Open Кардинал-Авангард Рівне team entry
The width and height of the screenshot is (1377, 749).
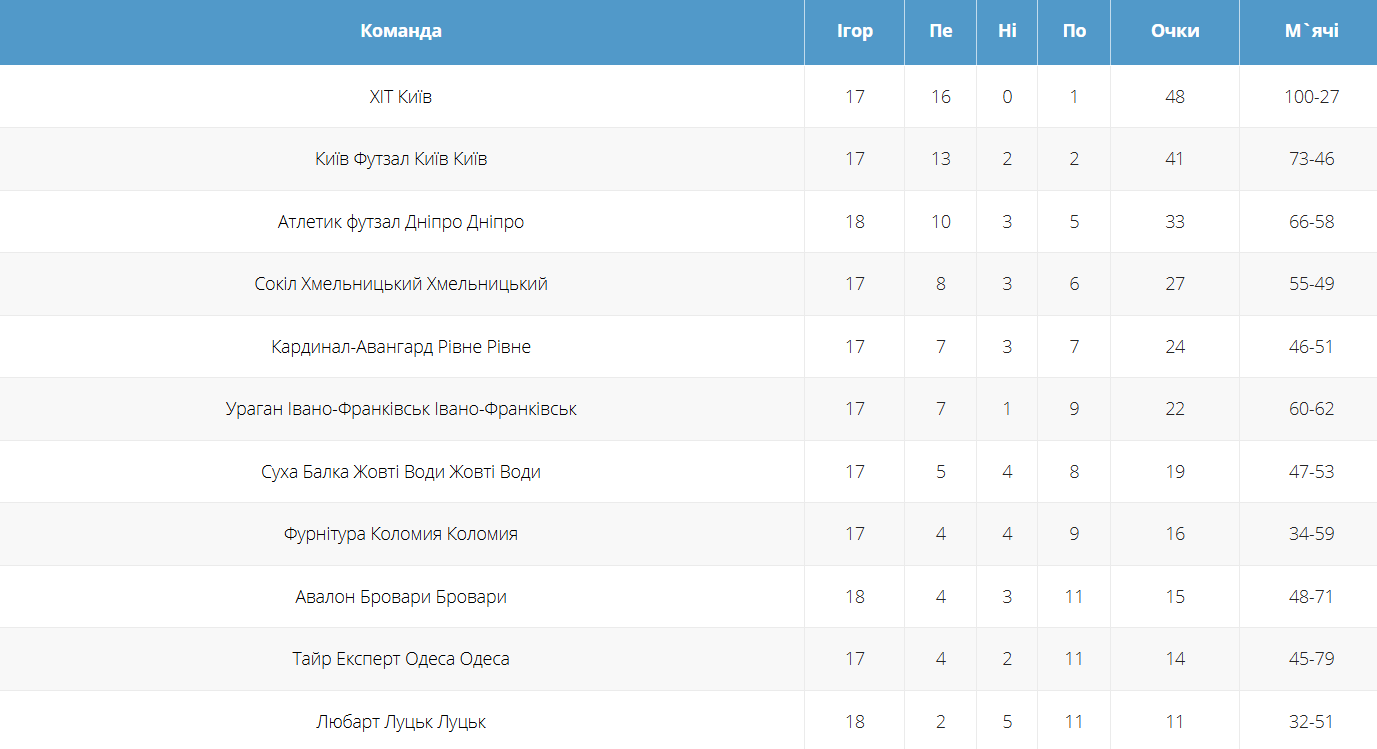[401, 347]
